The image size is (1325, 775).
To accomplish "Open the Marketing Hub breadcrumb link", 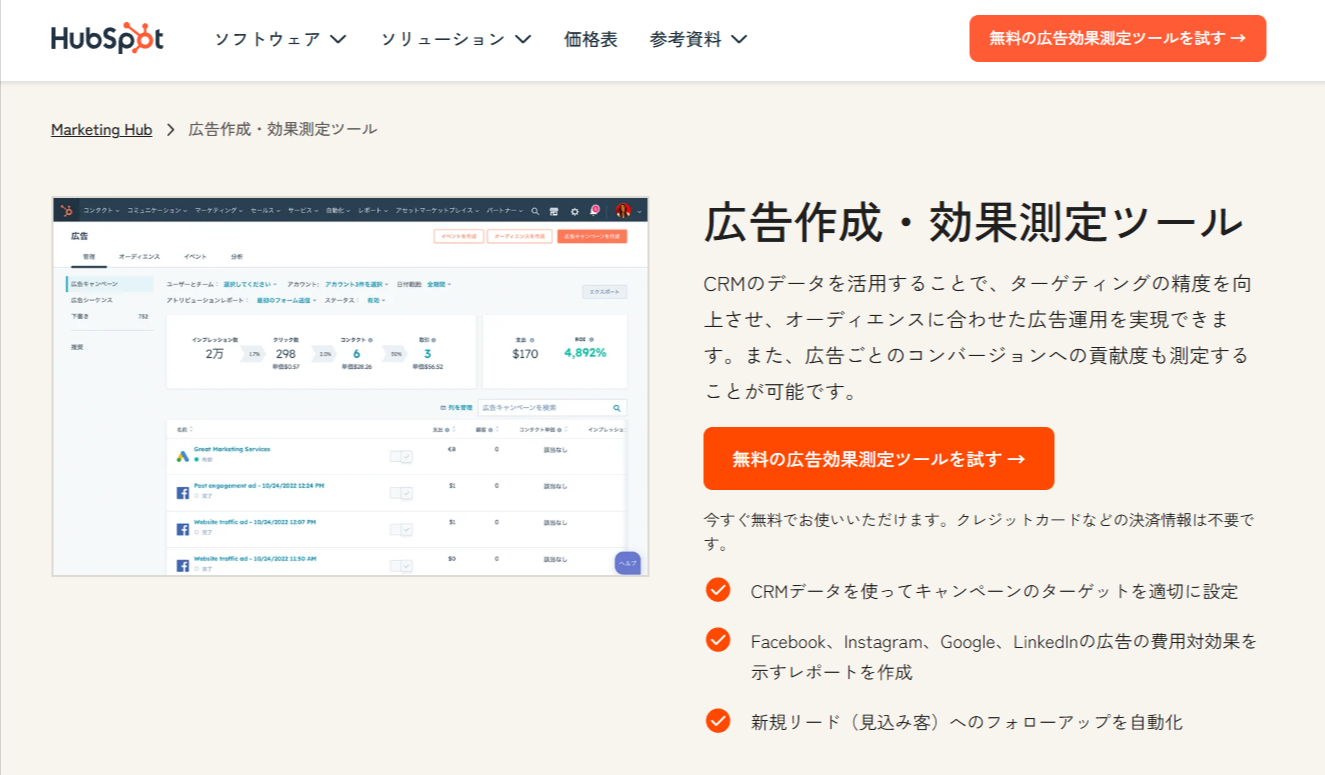I will coord(101,129).
